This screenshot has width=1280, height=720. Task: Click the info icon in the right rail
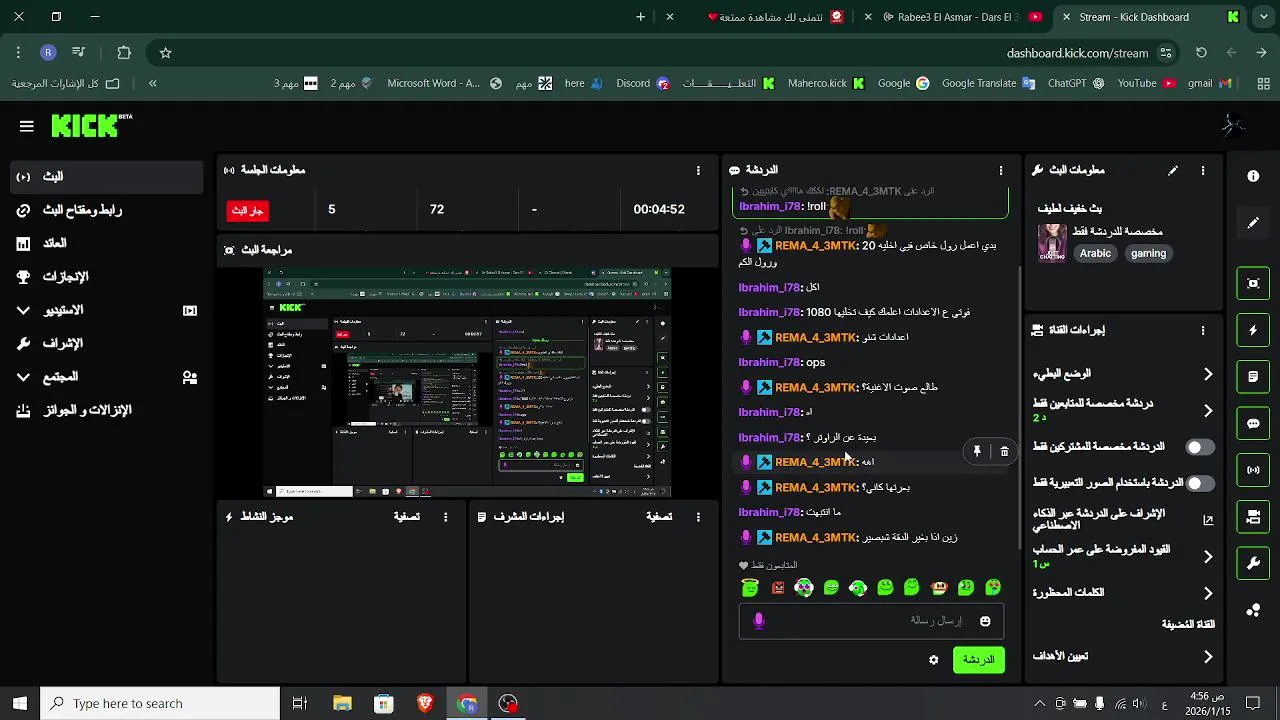(1253, 176)
